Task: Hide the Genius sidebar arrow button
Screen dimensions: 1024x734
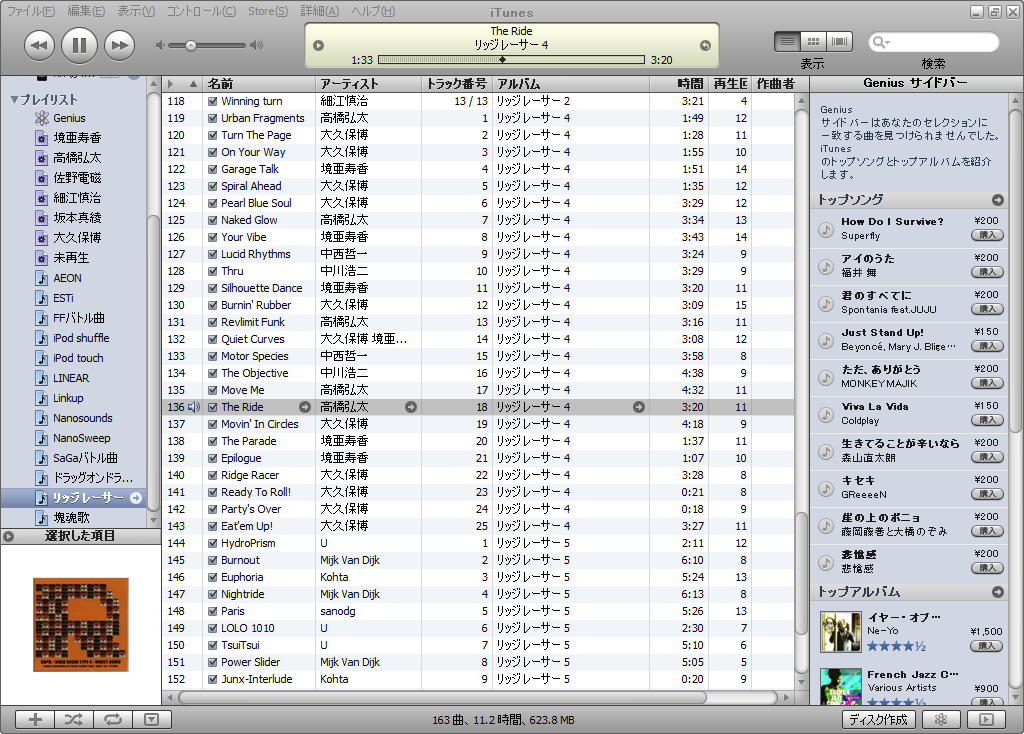Action: 986,719
